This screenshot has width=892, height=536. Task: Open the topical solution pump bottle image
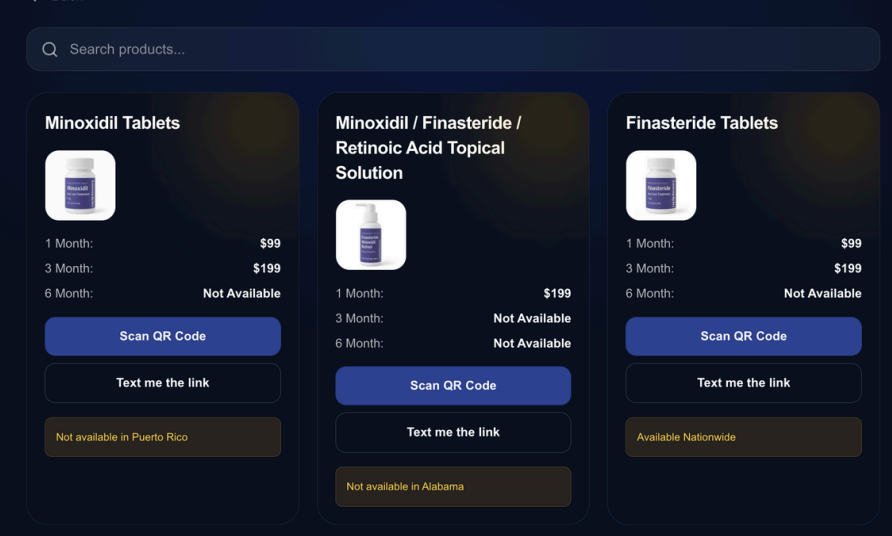[x=371, y=235]
